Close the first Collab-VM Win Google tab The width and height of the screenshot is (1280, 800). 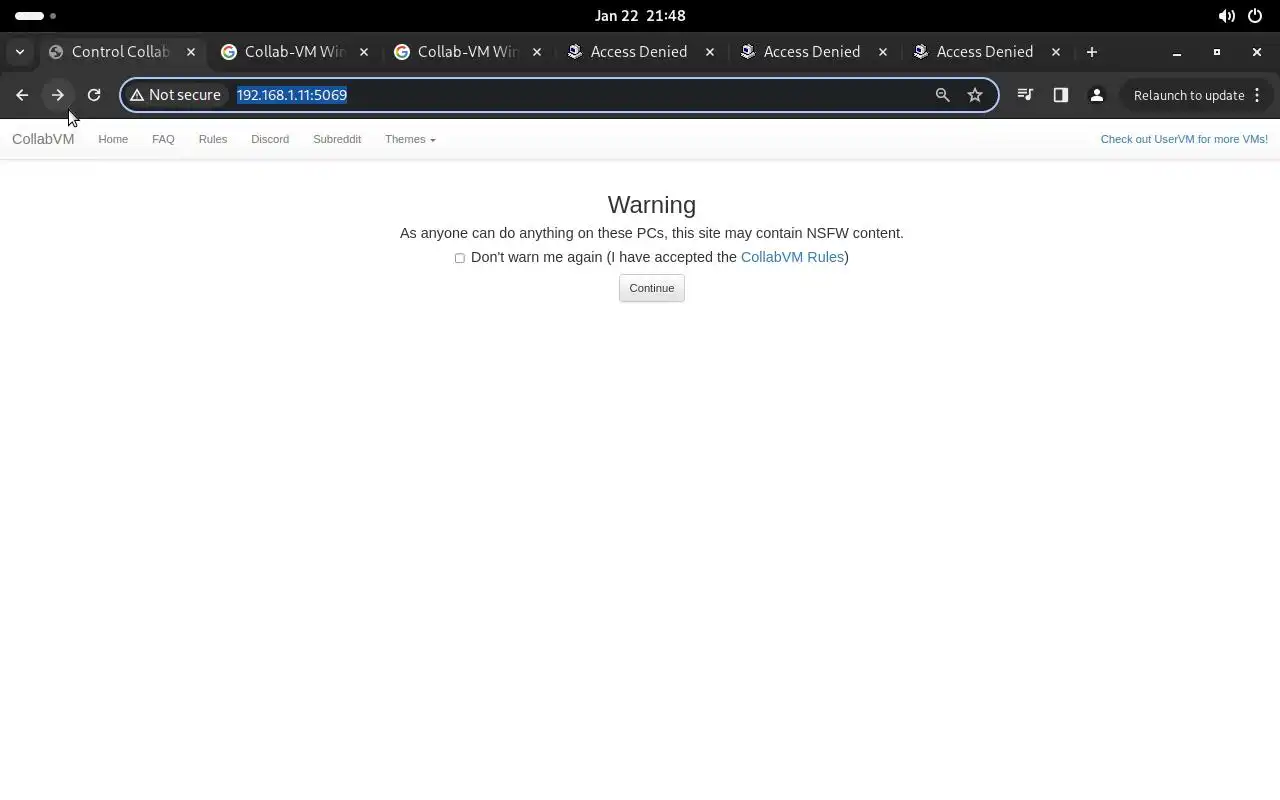364,52
